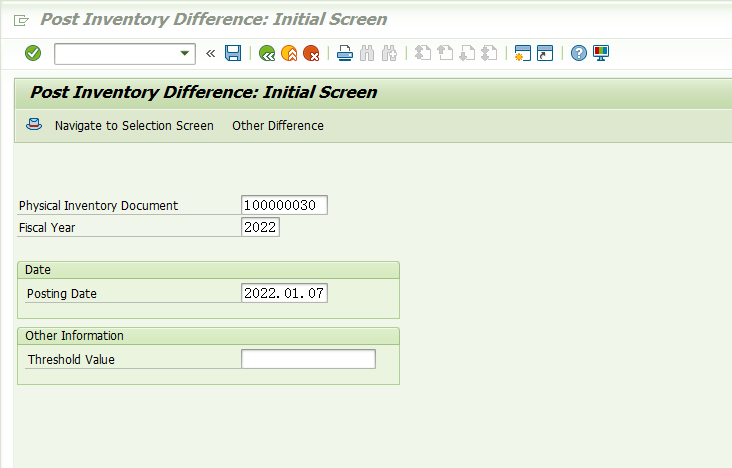This screenshot has width=732, height=468.
Task: Print using the printer icon
Action: 345,53
